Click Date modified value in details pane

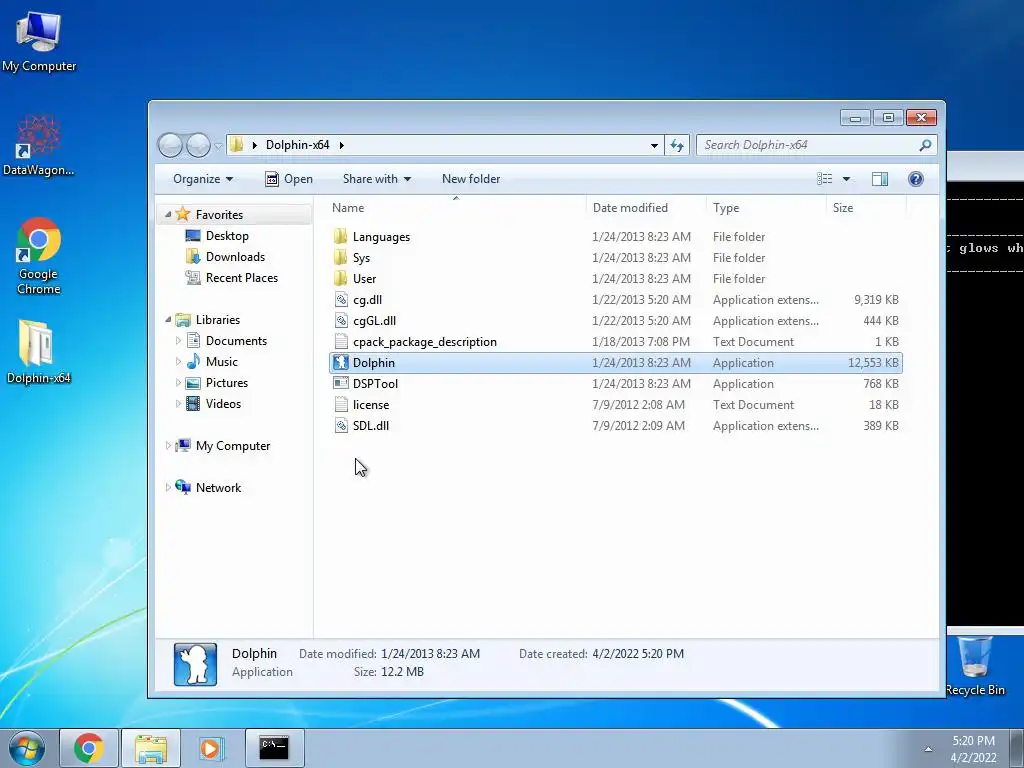(x=430, y=654)
